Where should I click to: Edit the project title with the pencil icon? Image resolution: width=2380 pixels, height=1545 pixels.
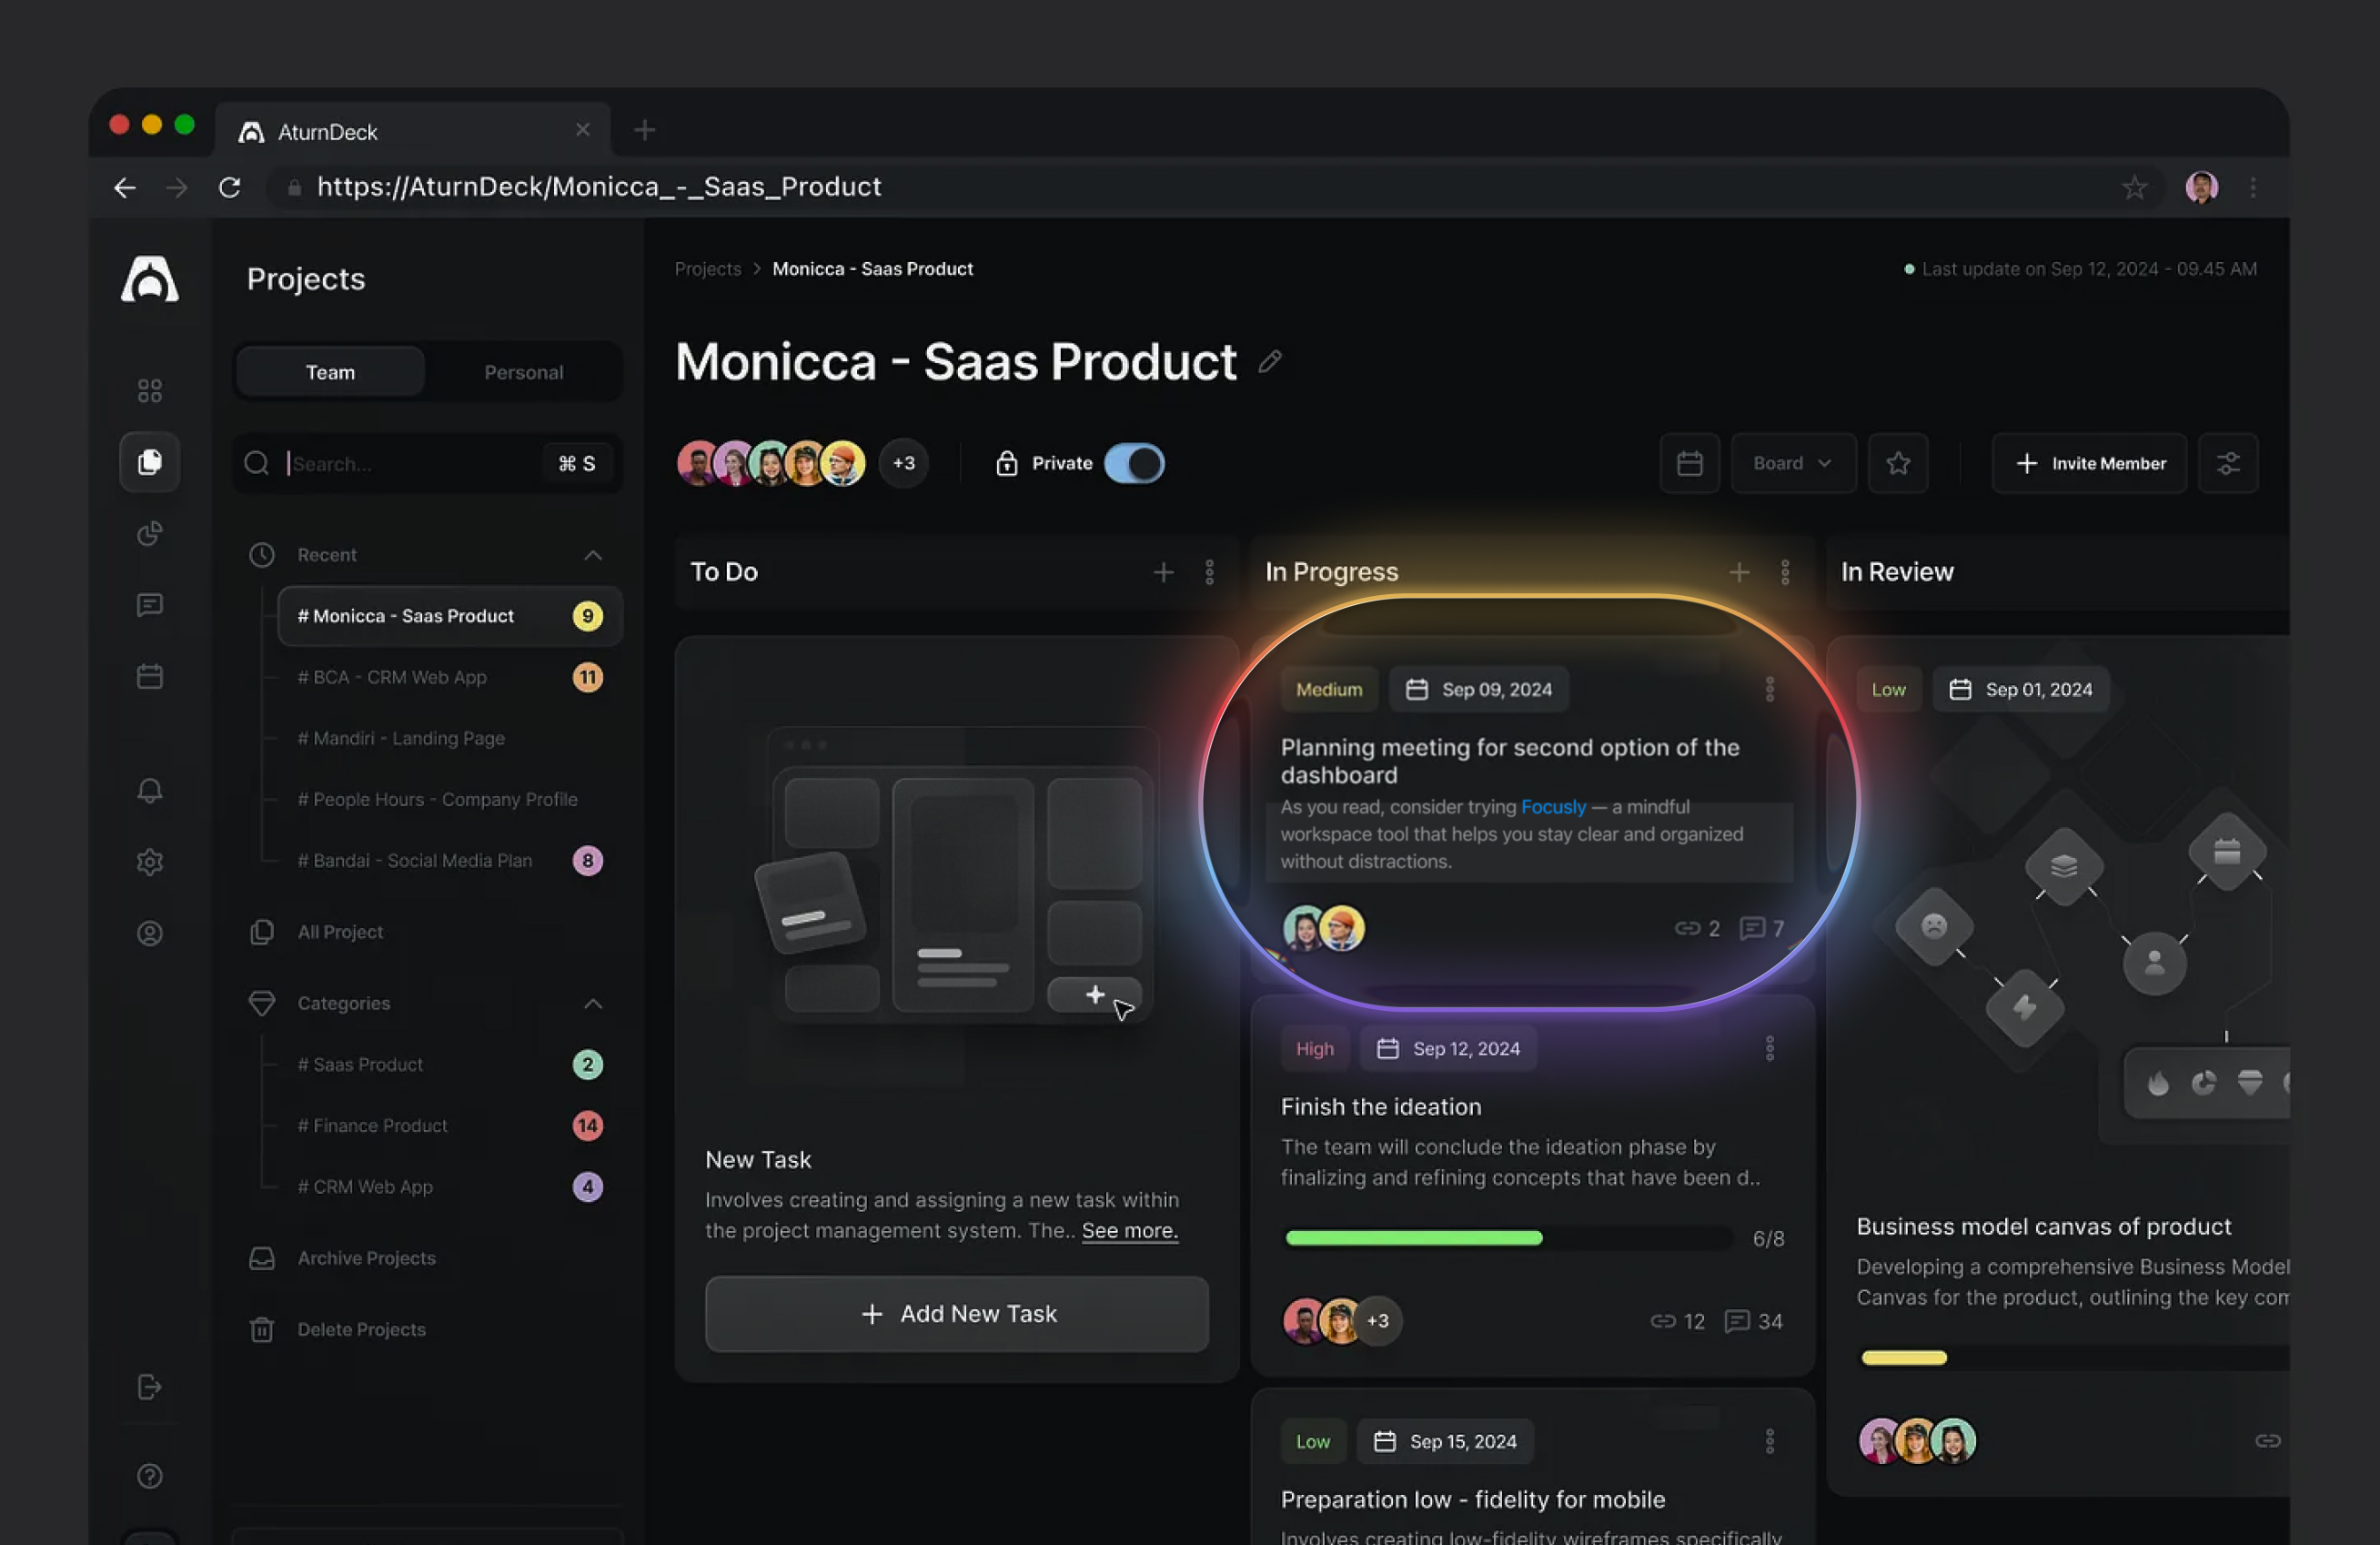coord(1270,362)
